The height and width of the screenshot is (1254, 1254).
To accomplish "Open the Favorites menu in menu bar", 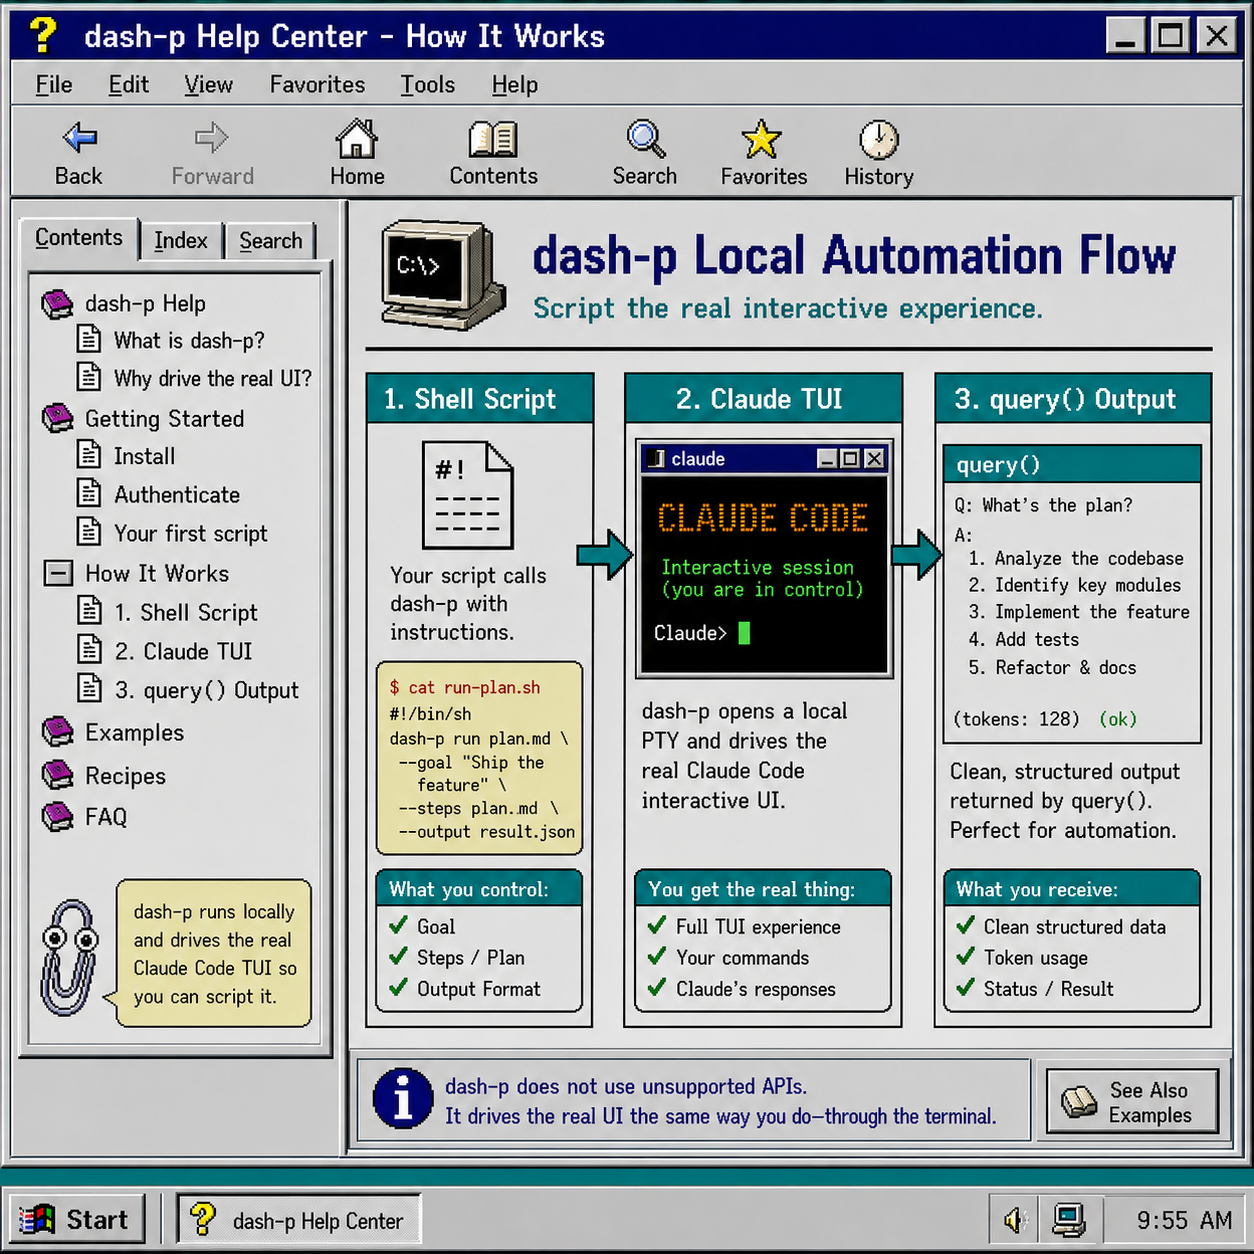I will pos(317,85).
